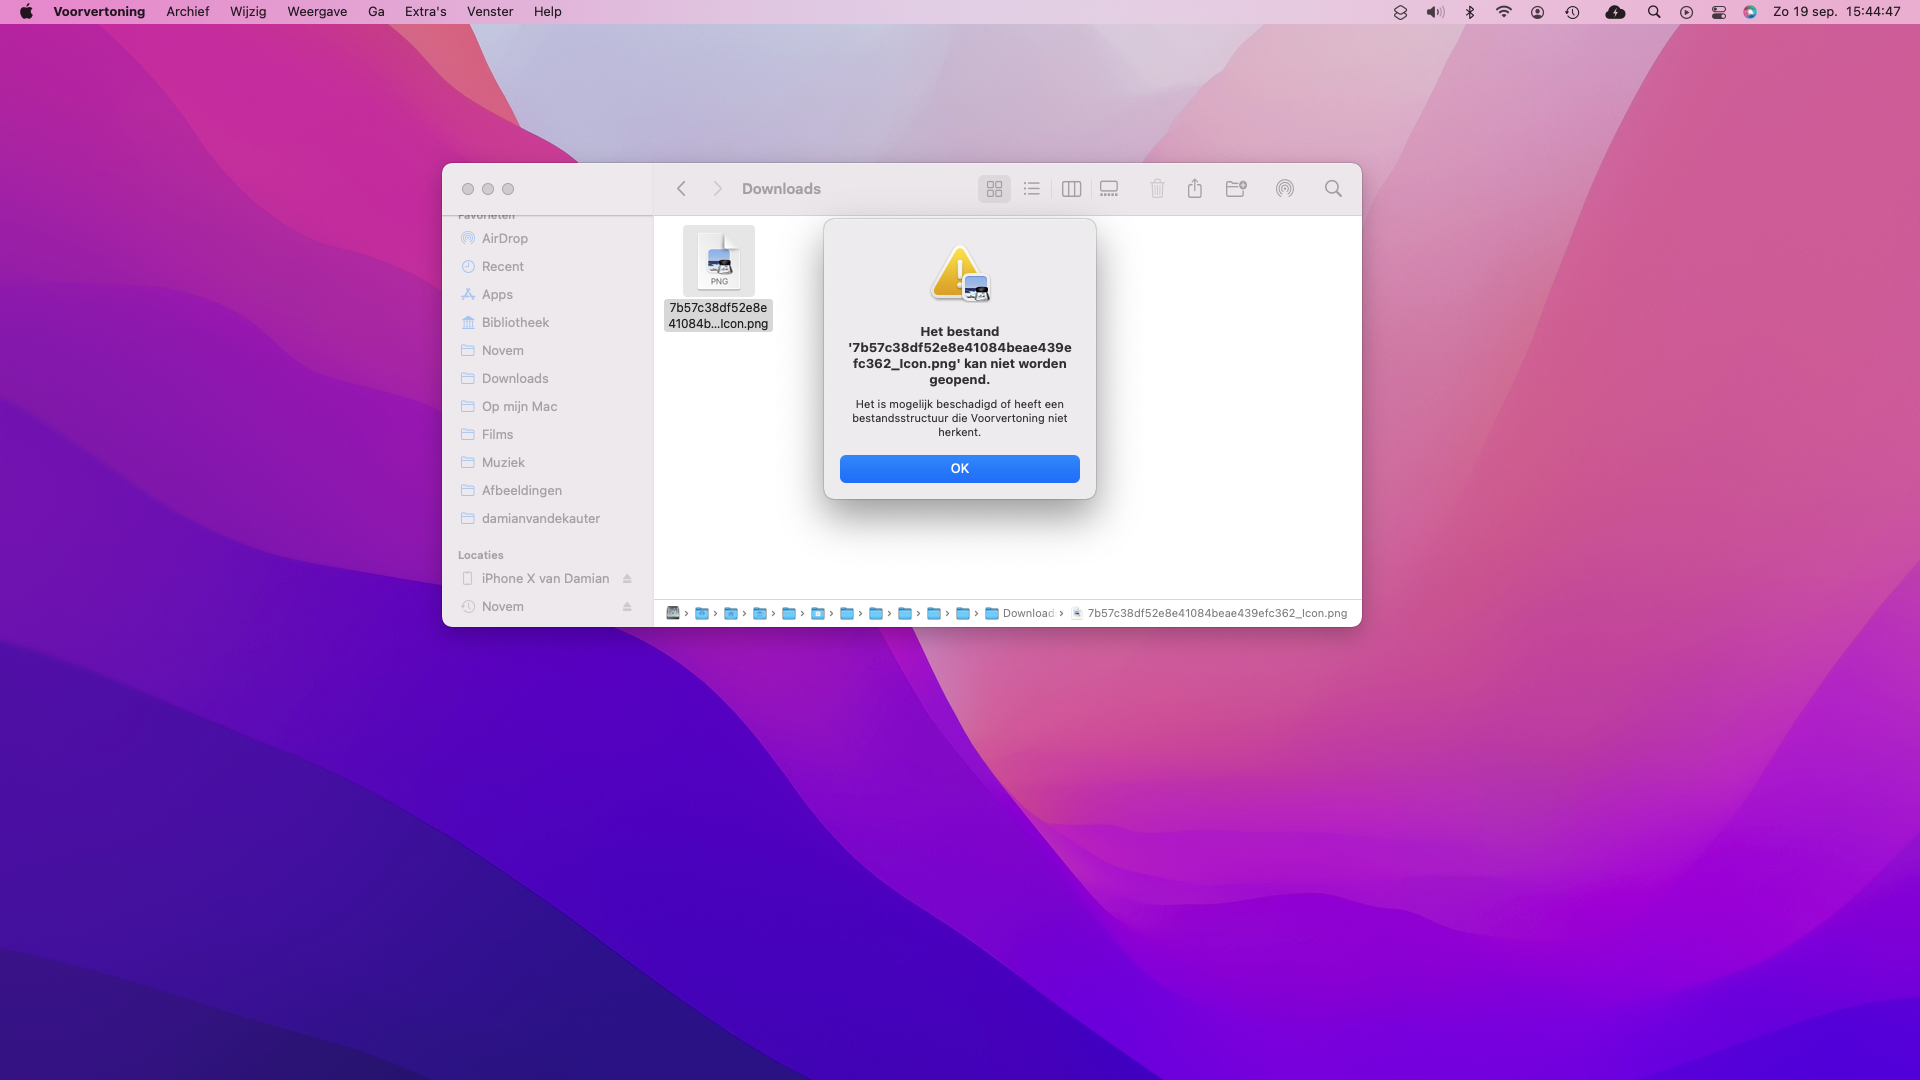Select Bibliotheek in the sidebar

pyautogui.click(x=547, y=323)
